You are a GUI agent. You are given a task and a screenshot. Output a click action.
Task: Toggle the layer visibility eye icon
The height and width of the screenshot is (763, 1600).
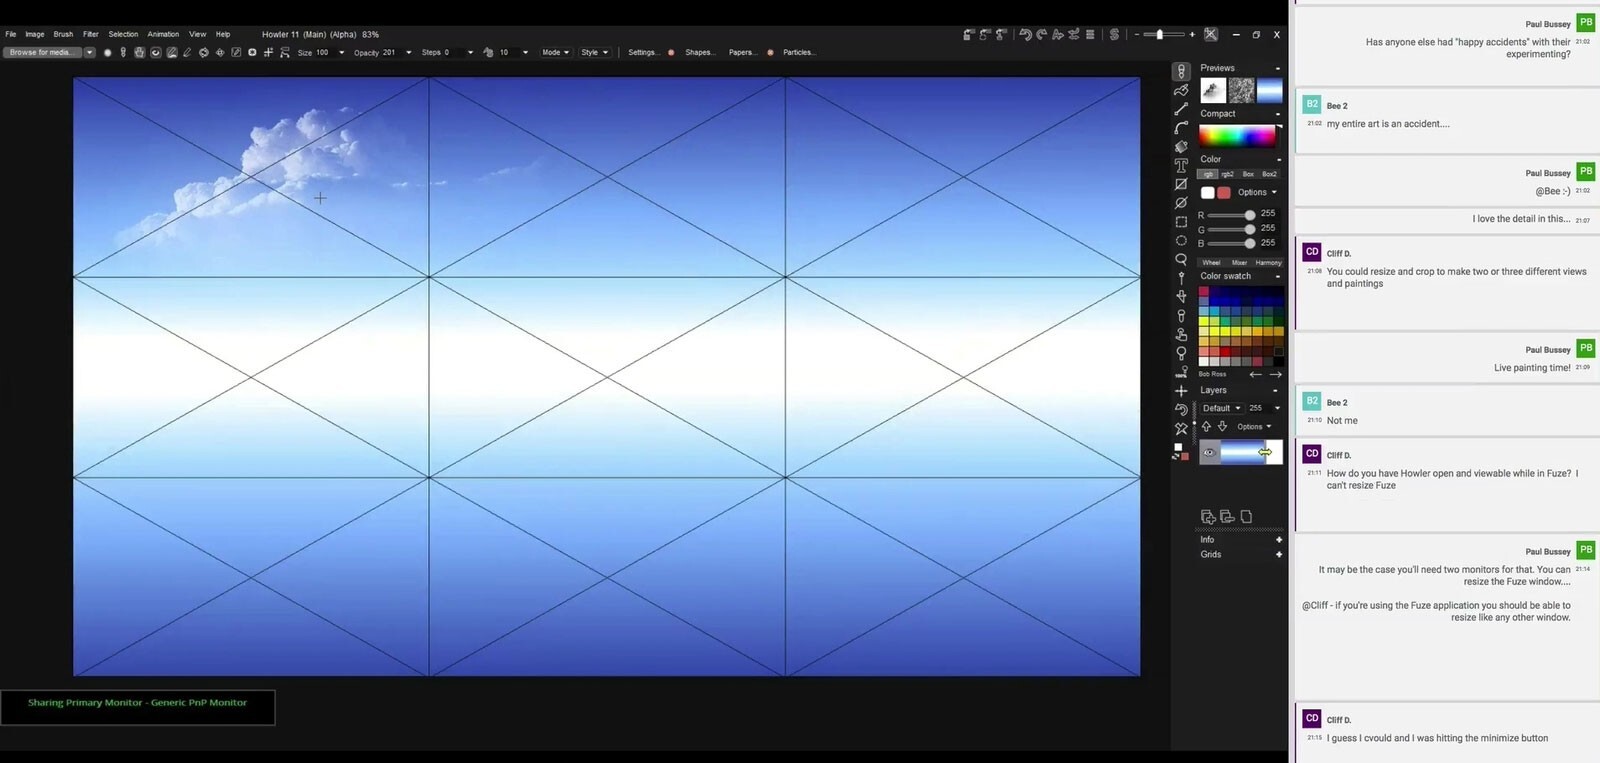pos(1209,452)
